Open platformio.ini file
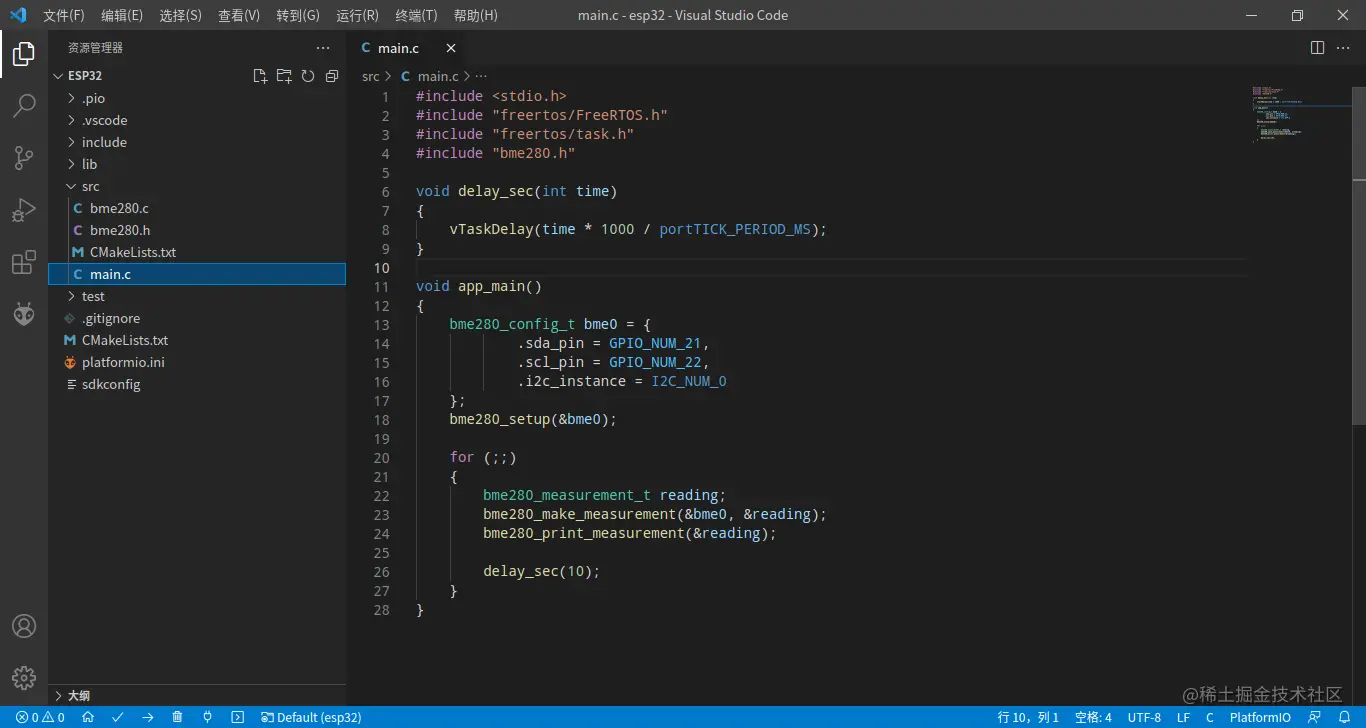1366x728 pixels. point(122,362)
